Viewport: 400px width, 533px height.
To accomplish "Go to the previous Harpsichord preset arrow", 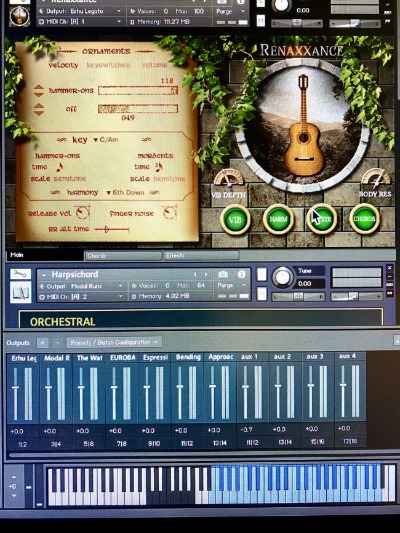I will tap(195, 274).
